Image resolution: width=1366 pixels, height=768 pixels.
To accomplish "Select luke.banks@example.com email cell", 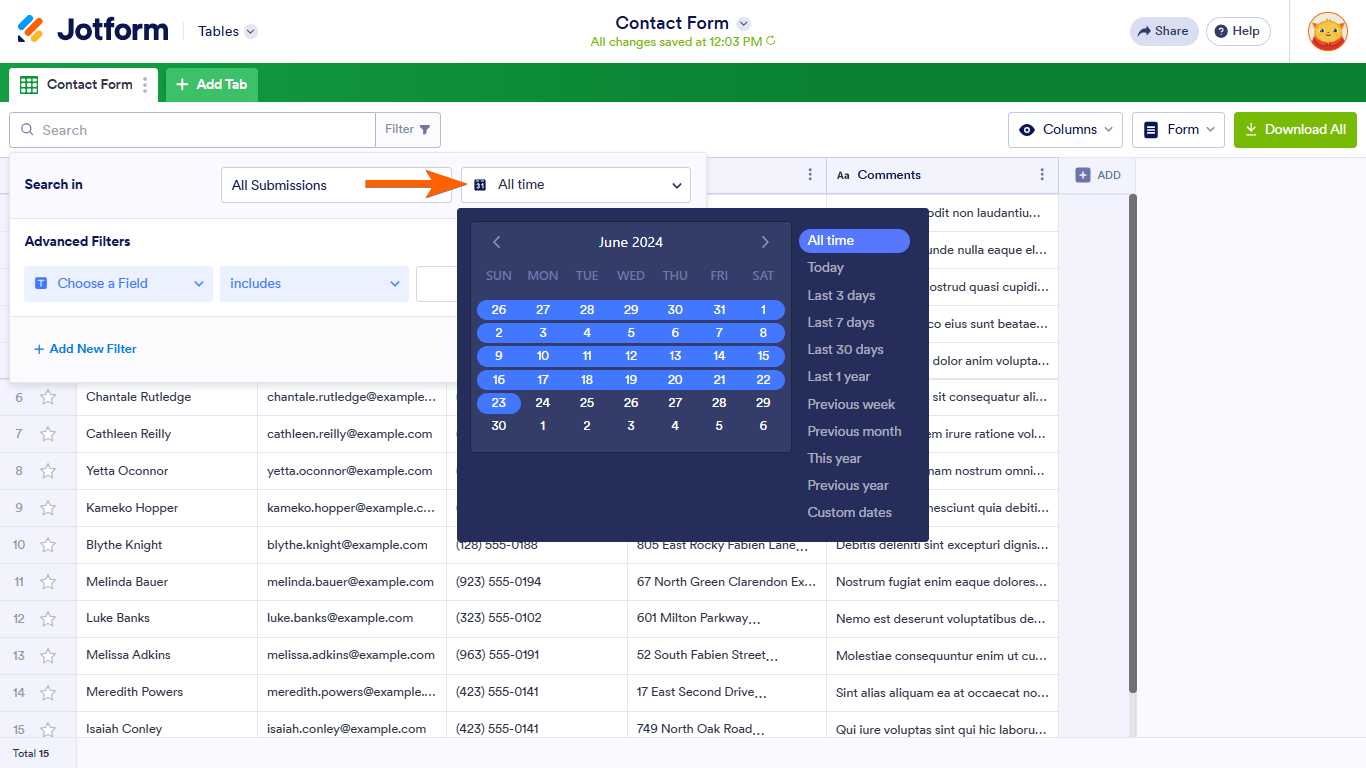I will click(352, 618).
